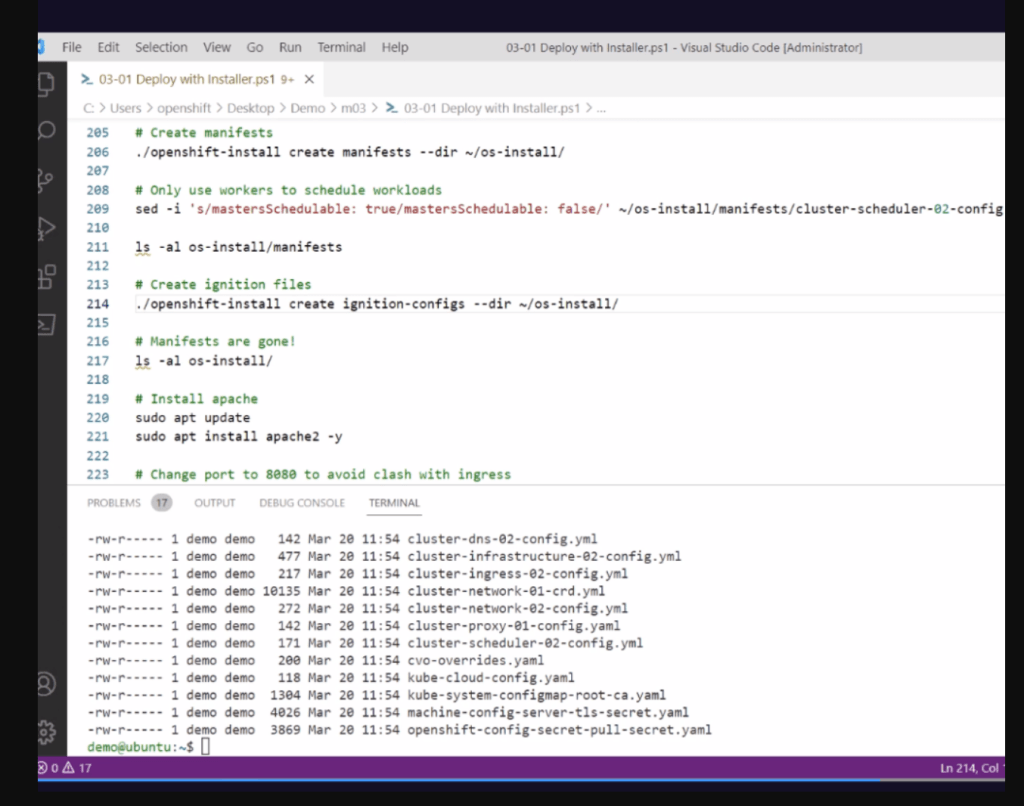1024x806 pixels.
Task: Click the '# Install apache' comment line
Action: coord(197,398)
